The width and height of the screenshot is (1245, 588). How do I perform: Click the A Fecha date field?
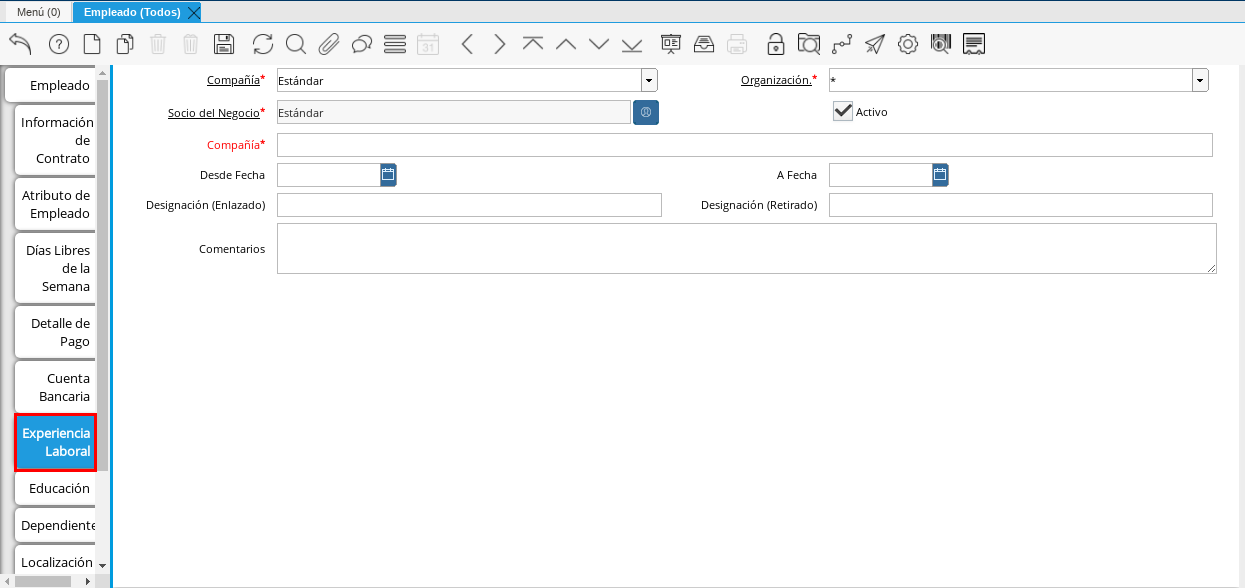[x=881, y=175]
